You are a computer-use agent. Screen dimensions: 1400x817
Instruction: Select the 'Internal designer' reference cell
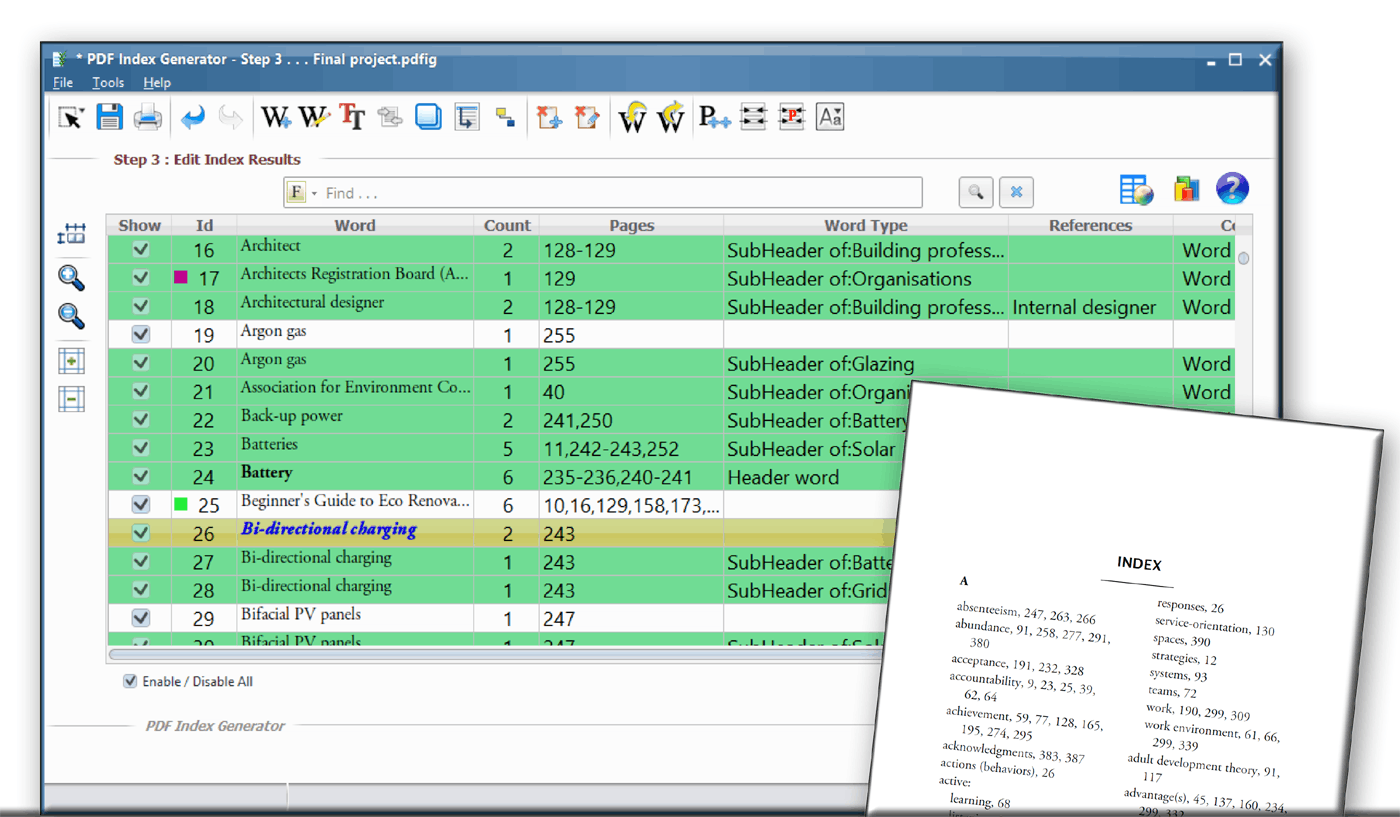[1090, 307]
